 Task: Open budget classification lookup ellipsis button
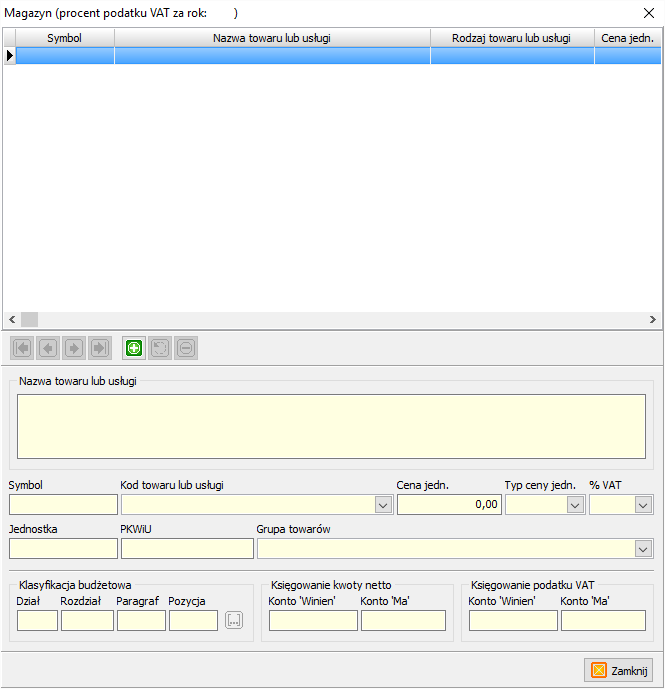pos(234,621)
